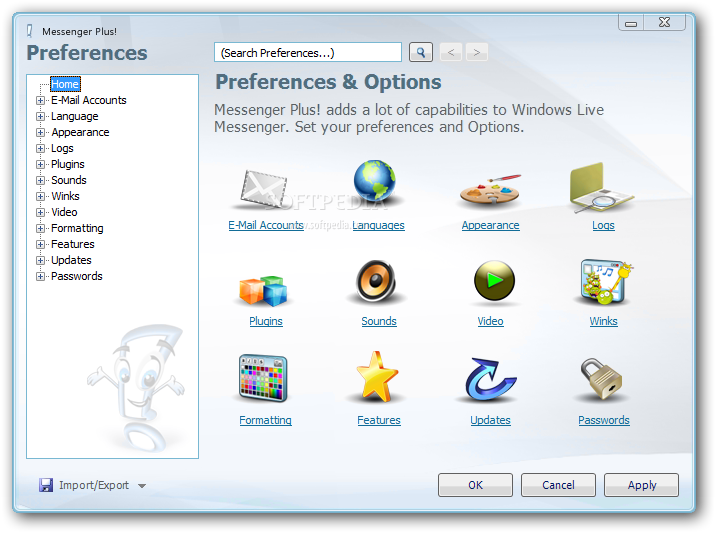Image resolution: width=716 pixels, height=533 pixels.
Task: Click the Plugins link
Action: pyautogui.click(x=266, y=321)
